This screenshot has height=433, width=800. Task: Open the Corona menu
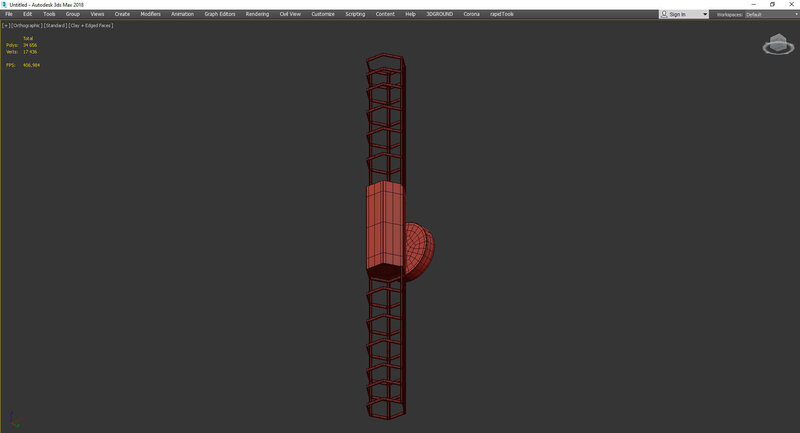[x=471, y=14]
